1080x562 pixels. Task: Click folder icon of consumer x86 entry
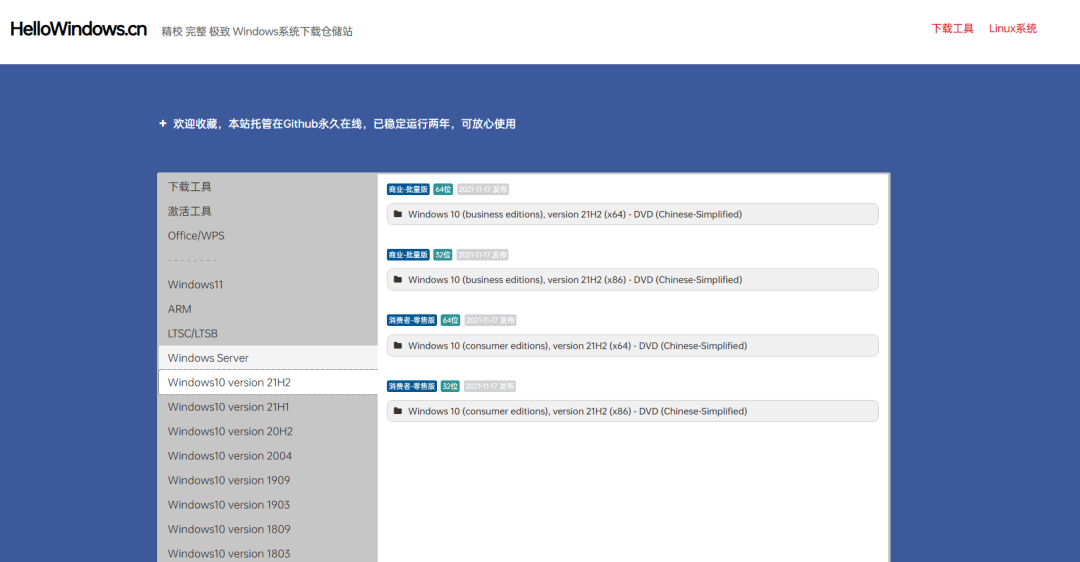pyautogui.click(x=397, y=411)
